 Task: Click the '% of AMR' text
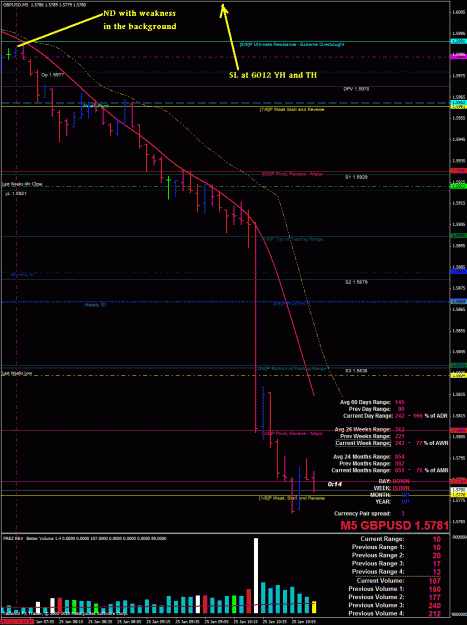coord(436,470)
